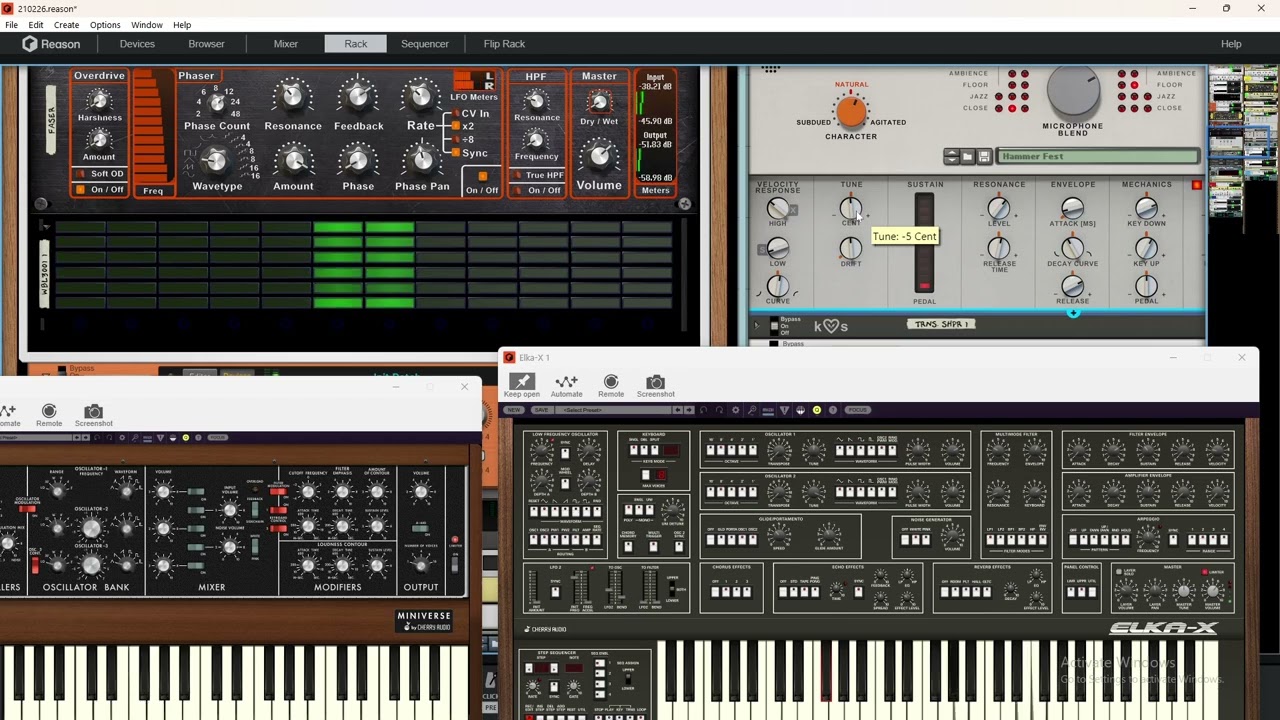Click Screenshot camera icon in Elka-X window
Screen dimensions: 1280x720
pos(655,381)
